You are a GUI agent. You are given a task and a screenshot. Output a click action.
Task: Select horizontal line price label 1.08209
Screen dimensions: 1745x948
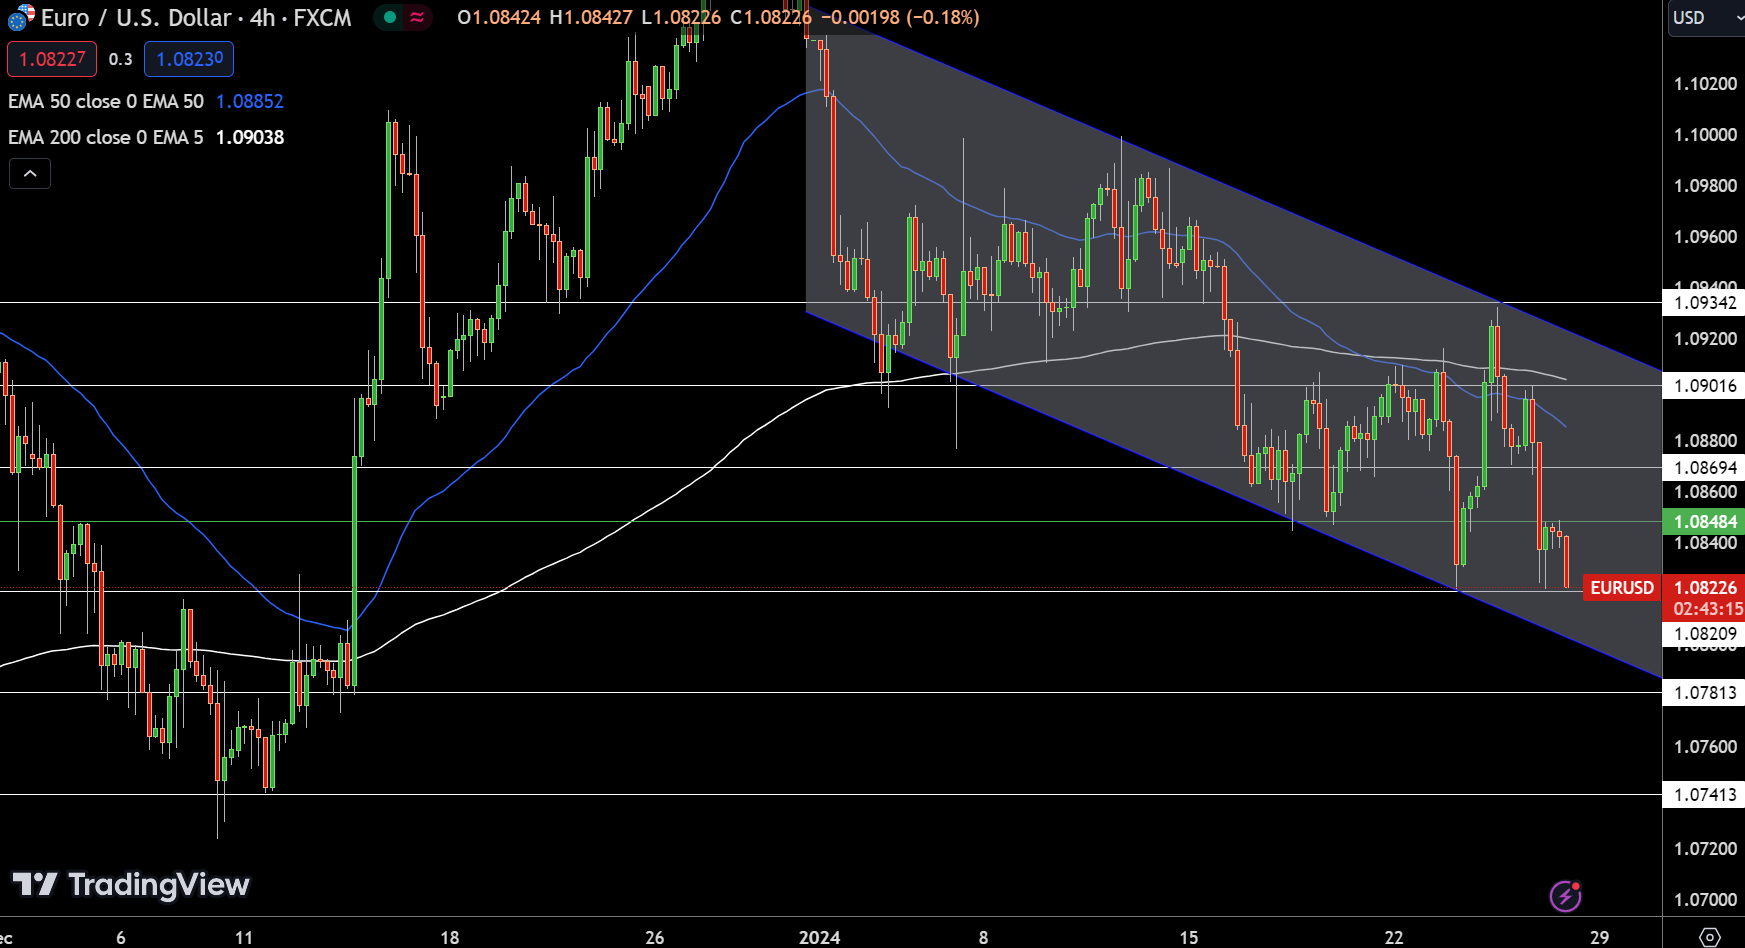pos(1705,633)
